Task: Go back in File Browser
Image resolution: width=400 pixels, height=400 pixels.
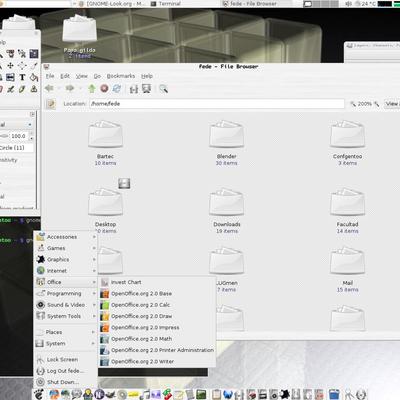Action: [49, 89]
